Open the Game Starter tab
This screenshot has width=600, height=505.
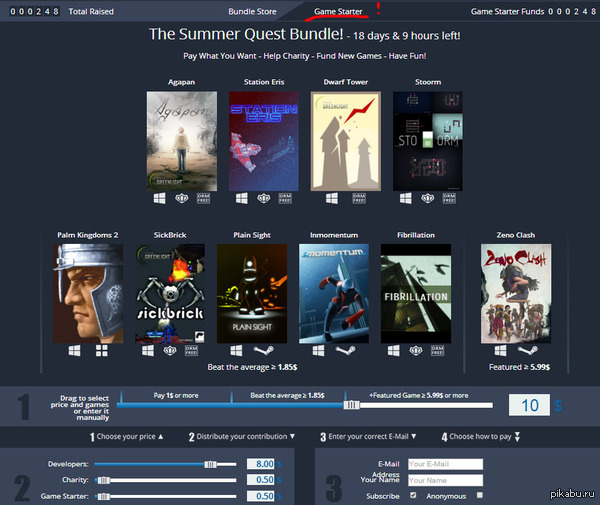pos(338,11)
